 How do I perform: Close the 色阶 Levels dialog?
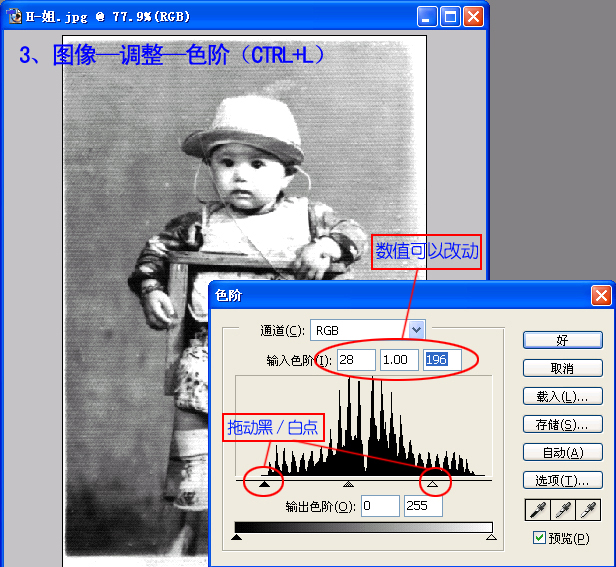(601, 295)
